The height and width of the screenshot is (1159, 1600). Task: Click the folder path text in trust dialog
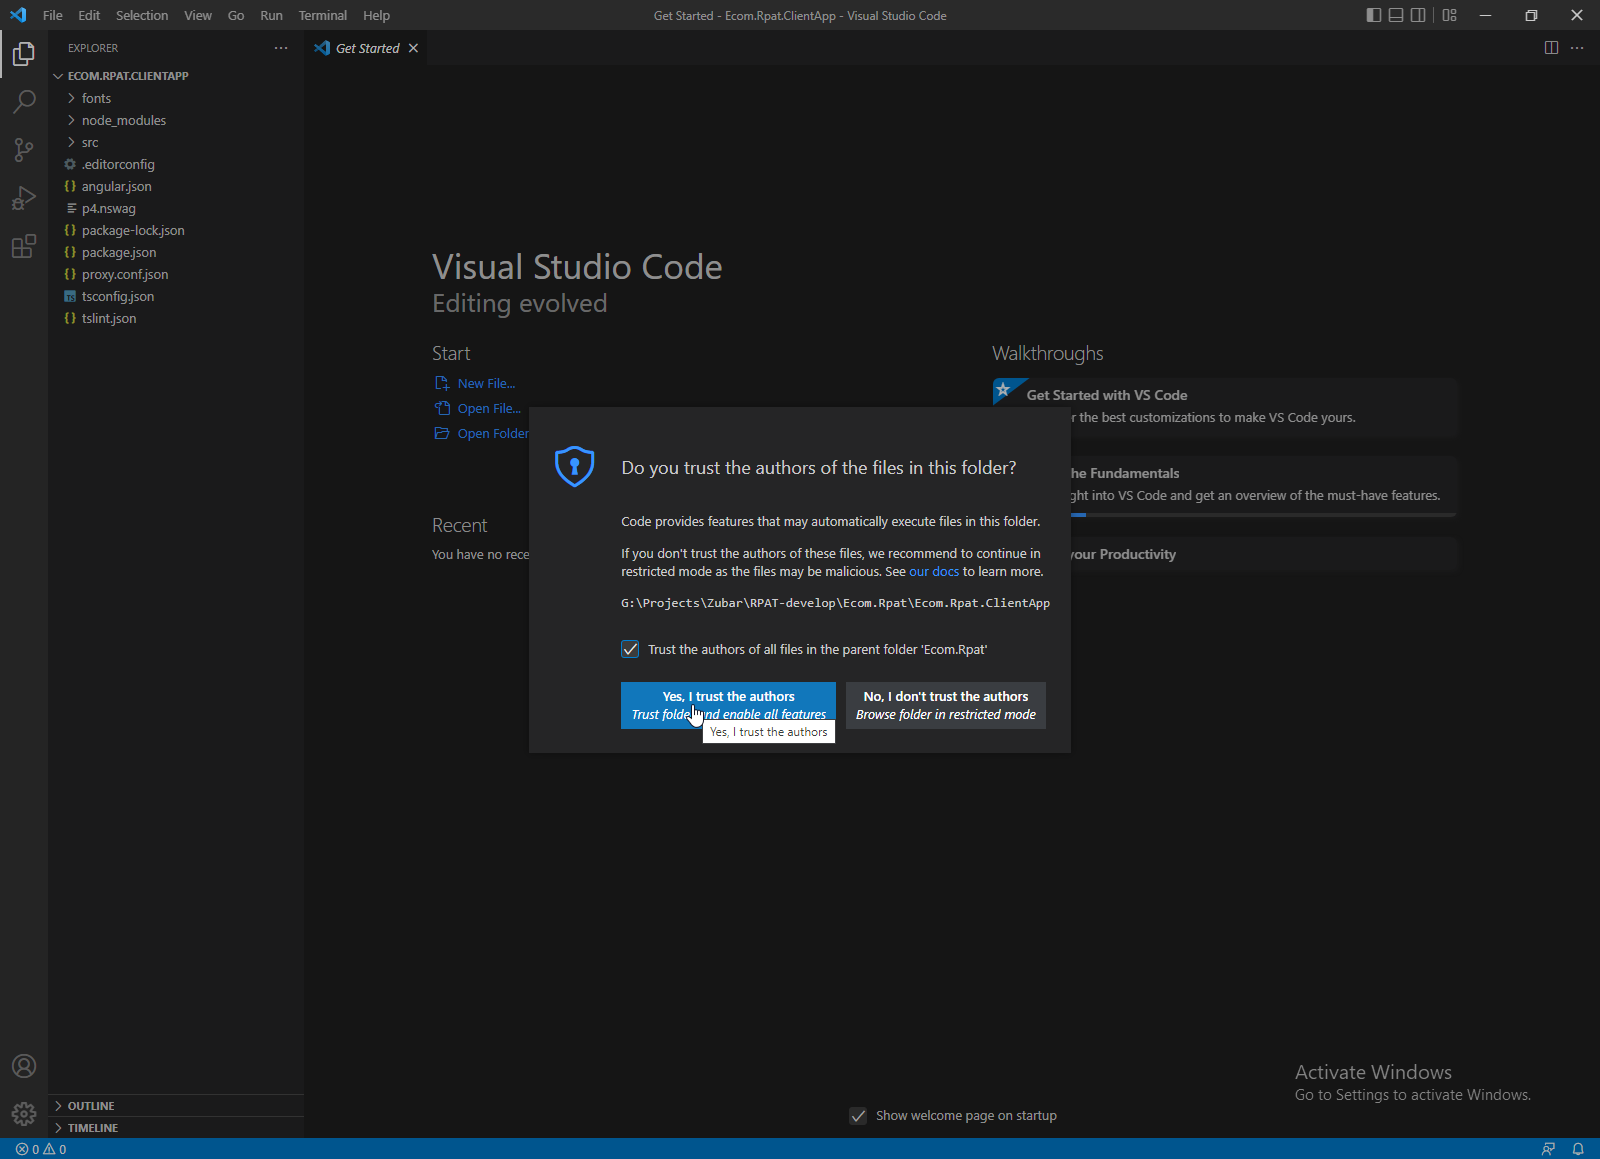tap(835, 603)
